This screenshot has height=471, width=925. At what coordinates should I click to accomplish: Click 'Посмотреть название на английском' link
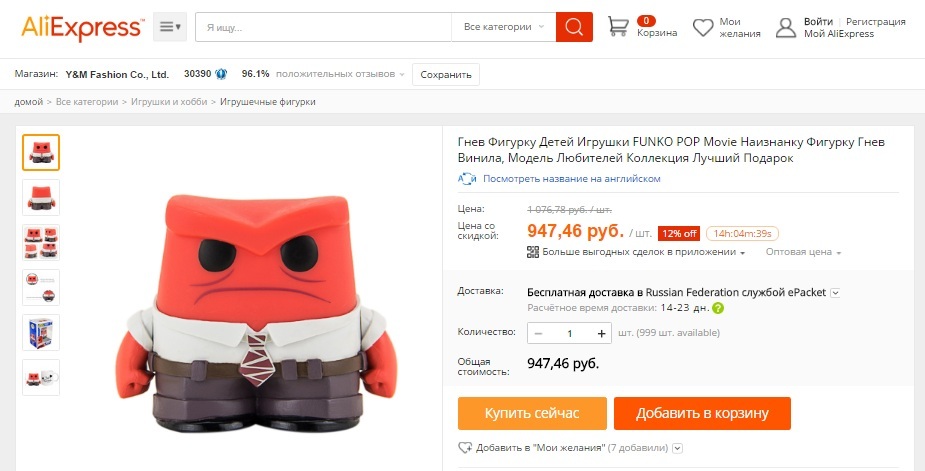coord(571,179)
